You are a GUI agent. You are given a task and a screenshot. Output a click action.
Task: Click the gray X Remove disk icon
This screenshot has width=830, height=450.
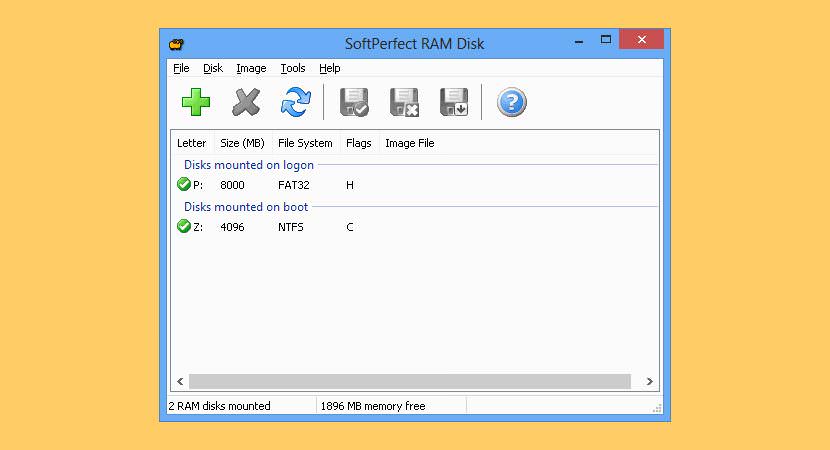(246, 102)
